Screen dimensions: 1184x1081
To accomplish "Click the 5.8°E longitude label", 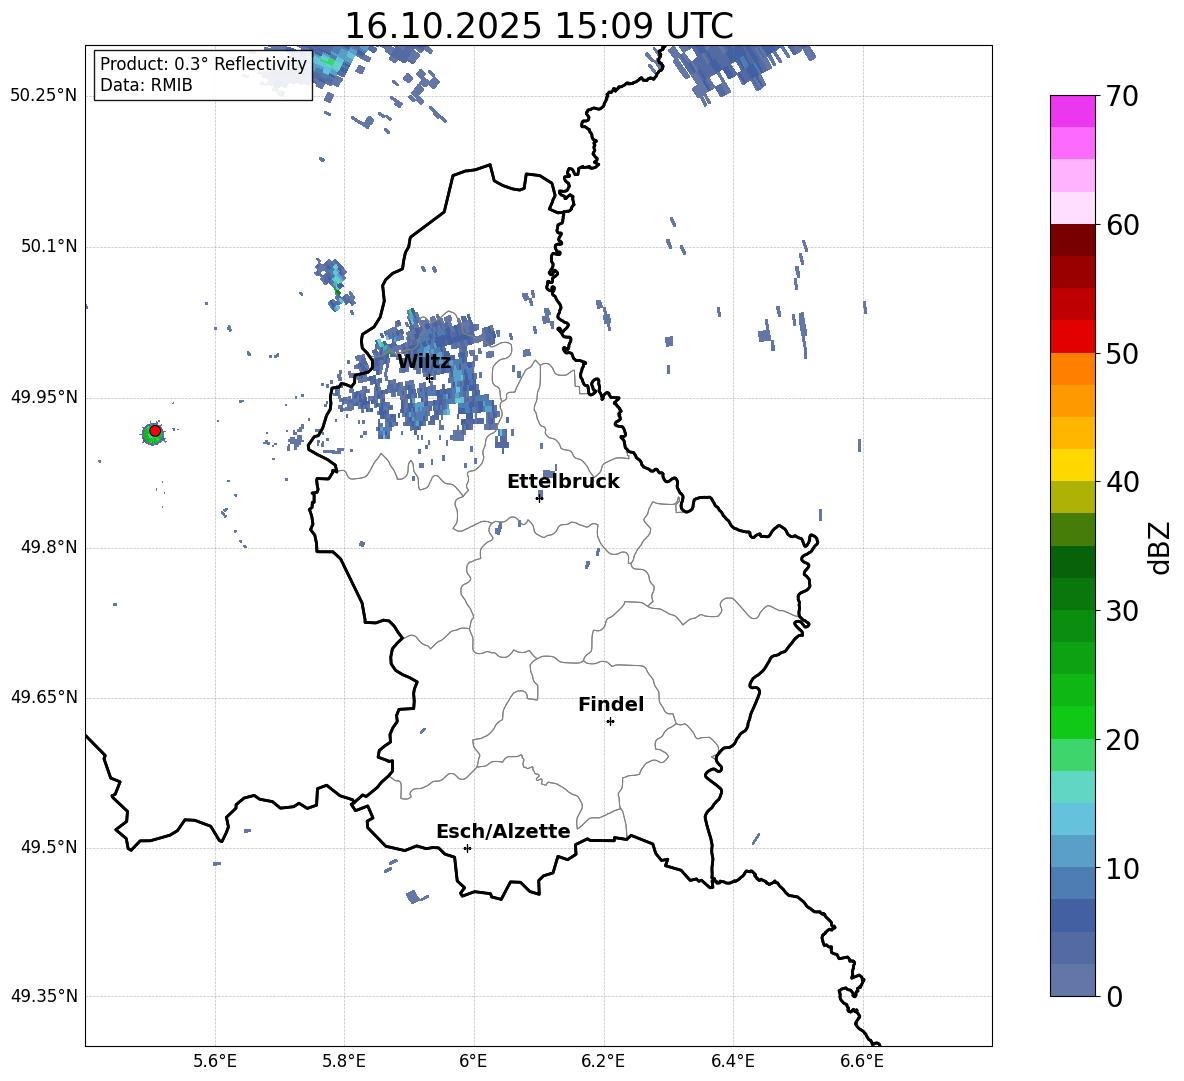I will 344,1061.
